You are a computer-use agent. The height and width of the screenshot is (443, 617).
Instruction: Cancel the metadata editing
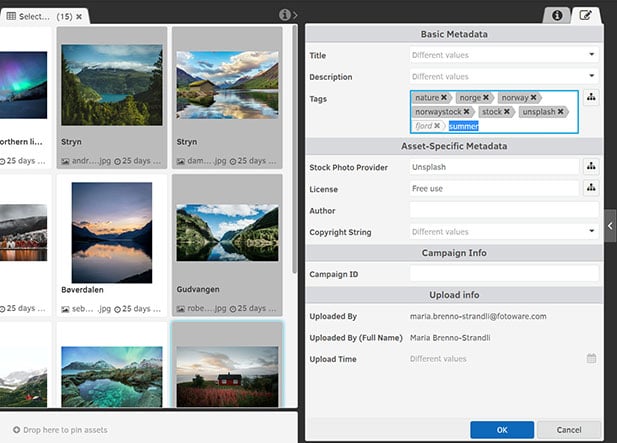569,430
